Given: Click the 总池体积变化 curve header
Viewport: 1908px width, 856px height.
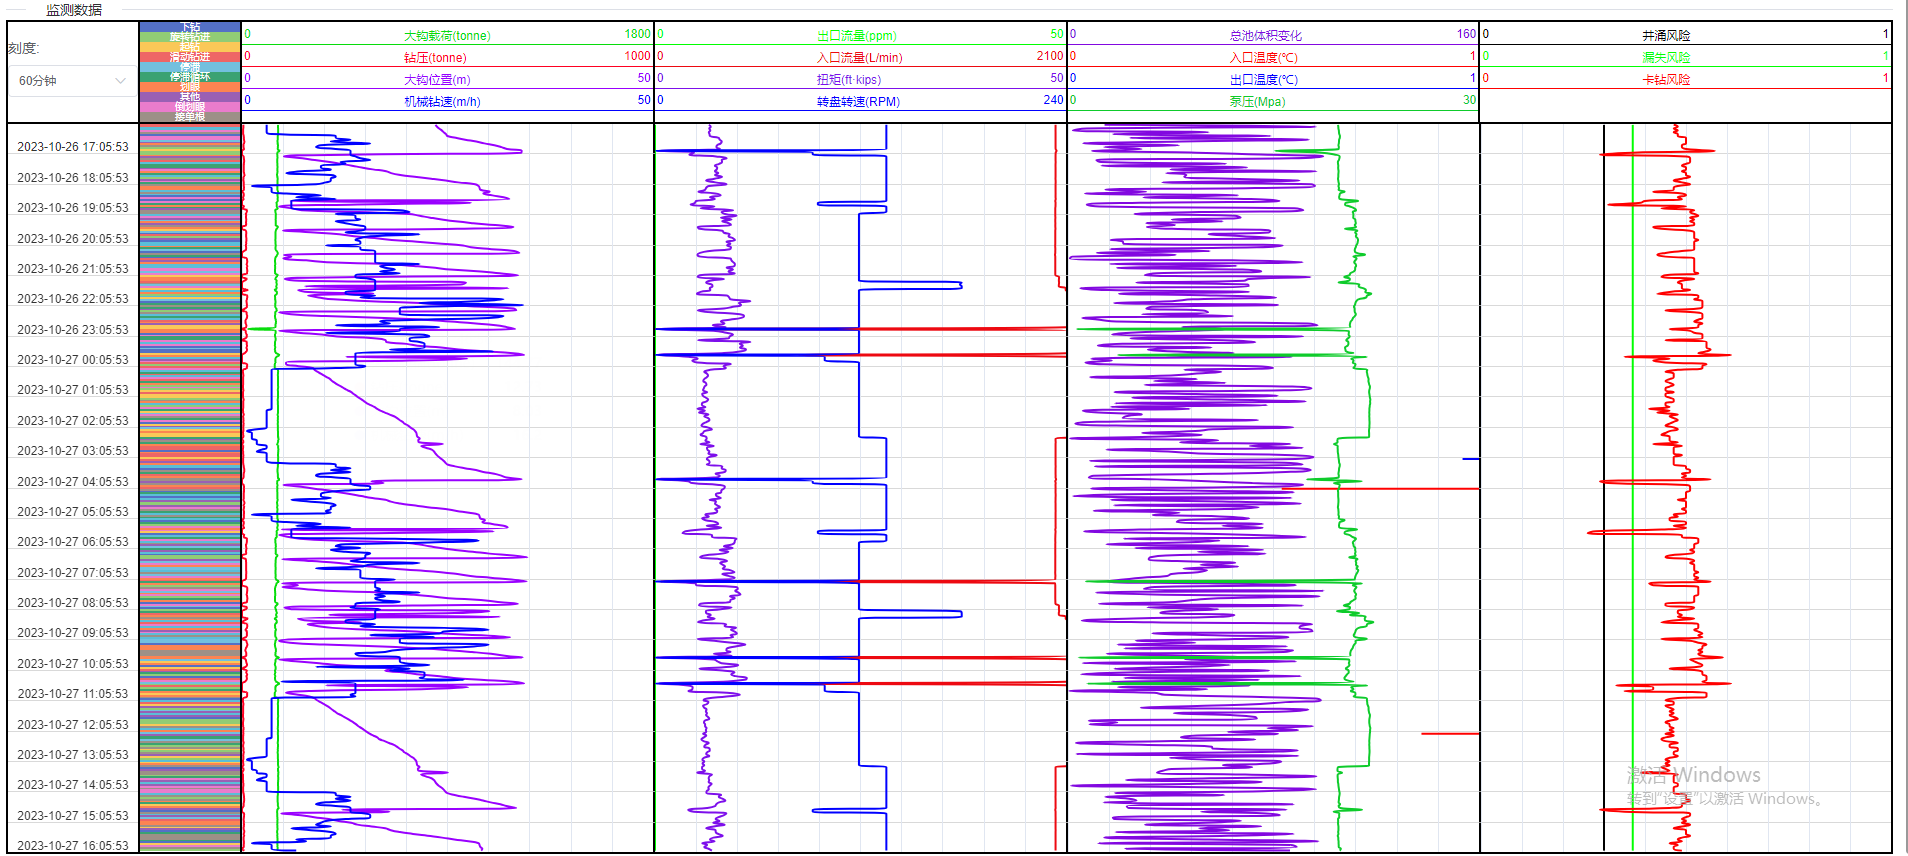Looking at the screenshot, I should (1265, 35).
